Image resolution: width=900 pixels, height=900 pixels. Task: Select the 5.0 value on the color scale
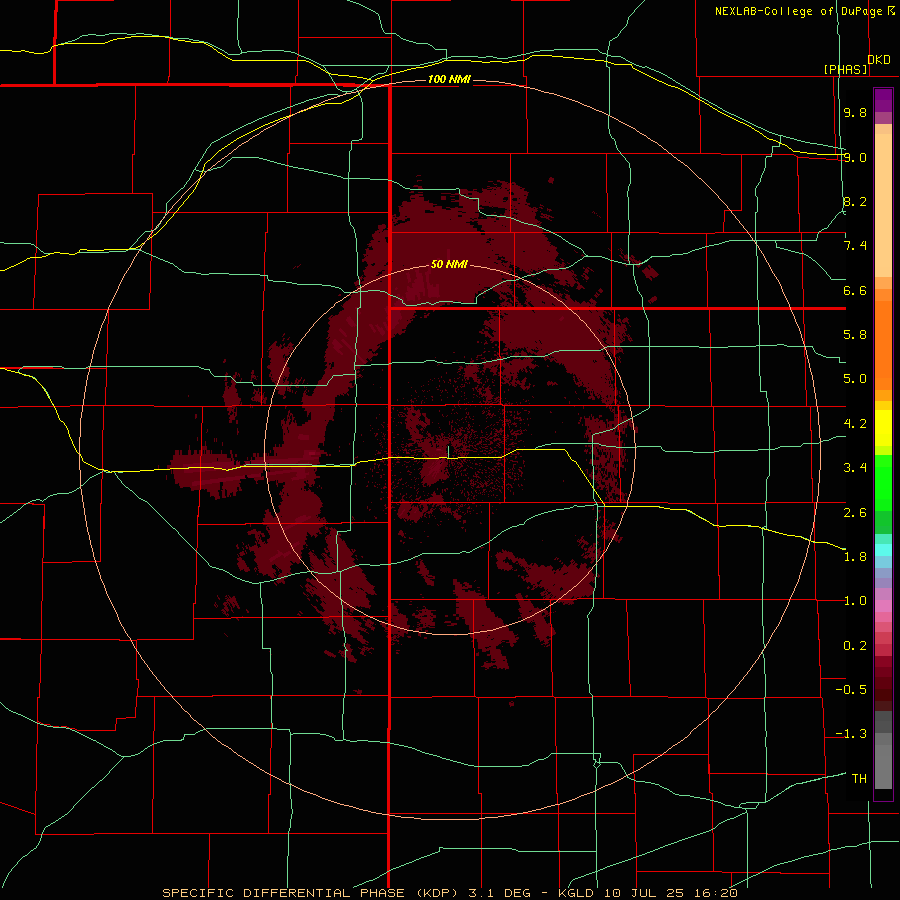pyautogui.click(x=855, y=379)
